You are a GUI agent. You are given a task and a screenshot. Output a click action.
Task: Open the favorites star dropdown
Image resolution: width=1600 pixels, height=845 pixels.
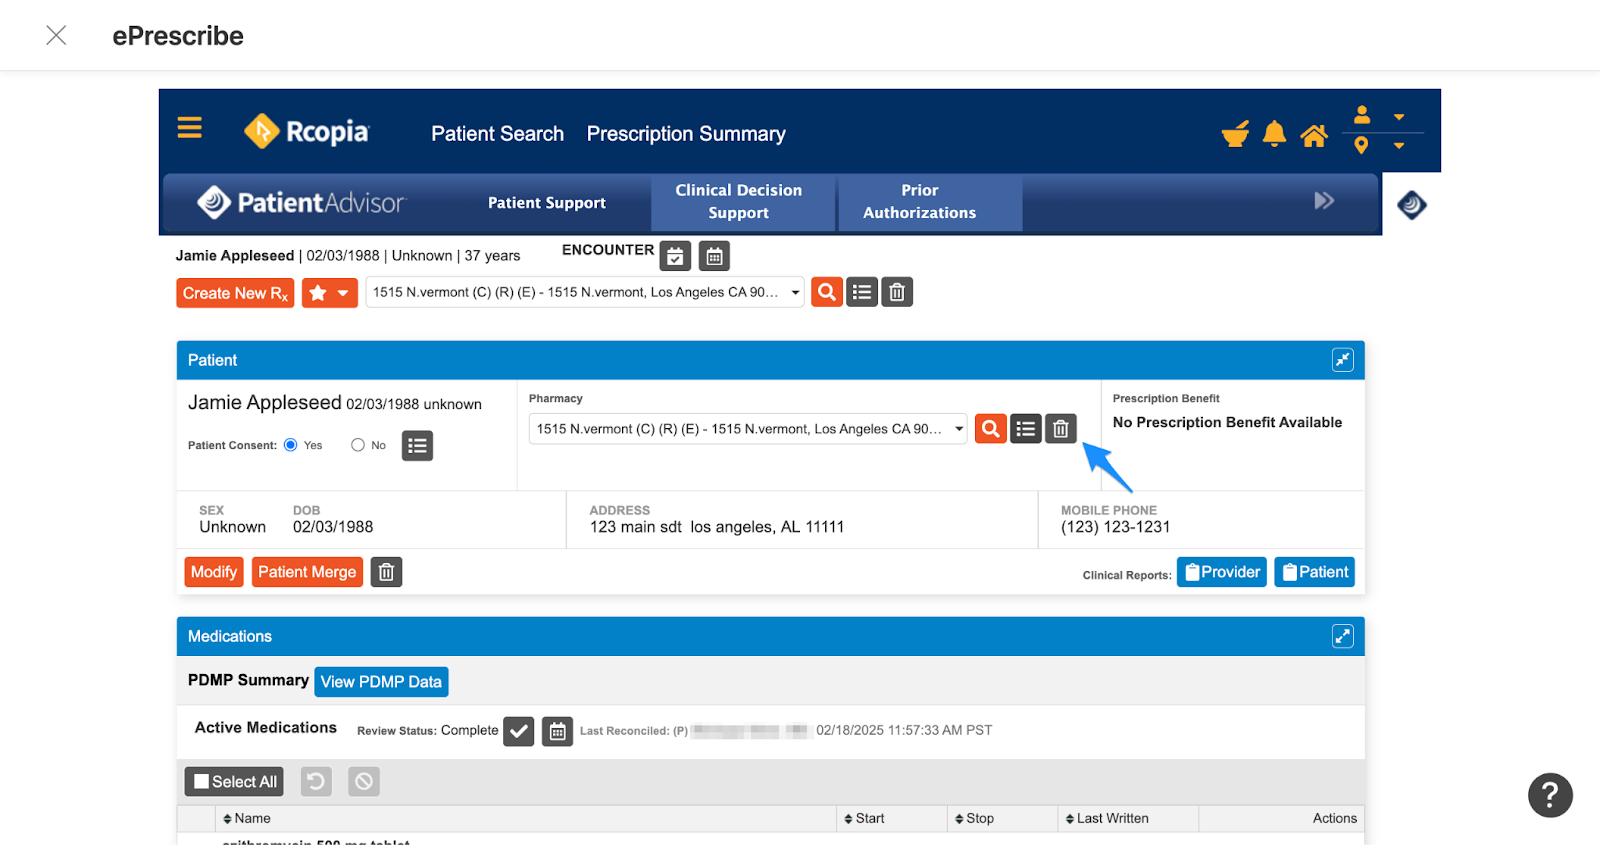330,293
